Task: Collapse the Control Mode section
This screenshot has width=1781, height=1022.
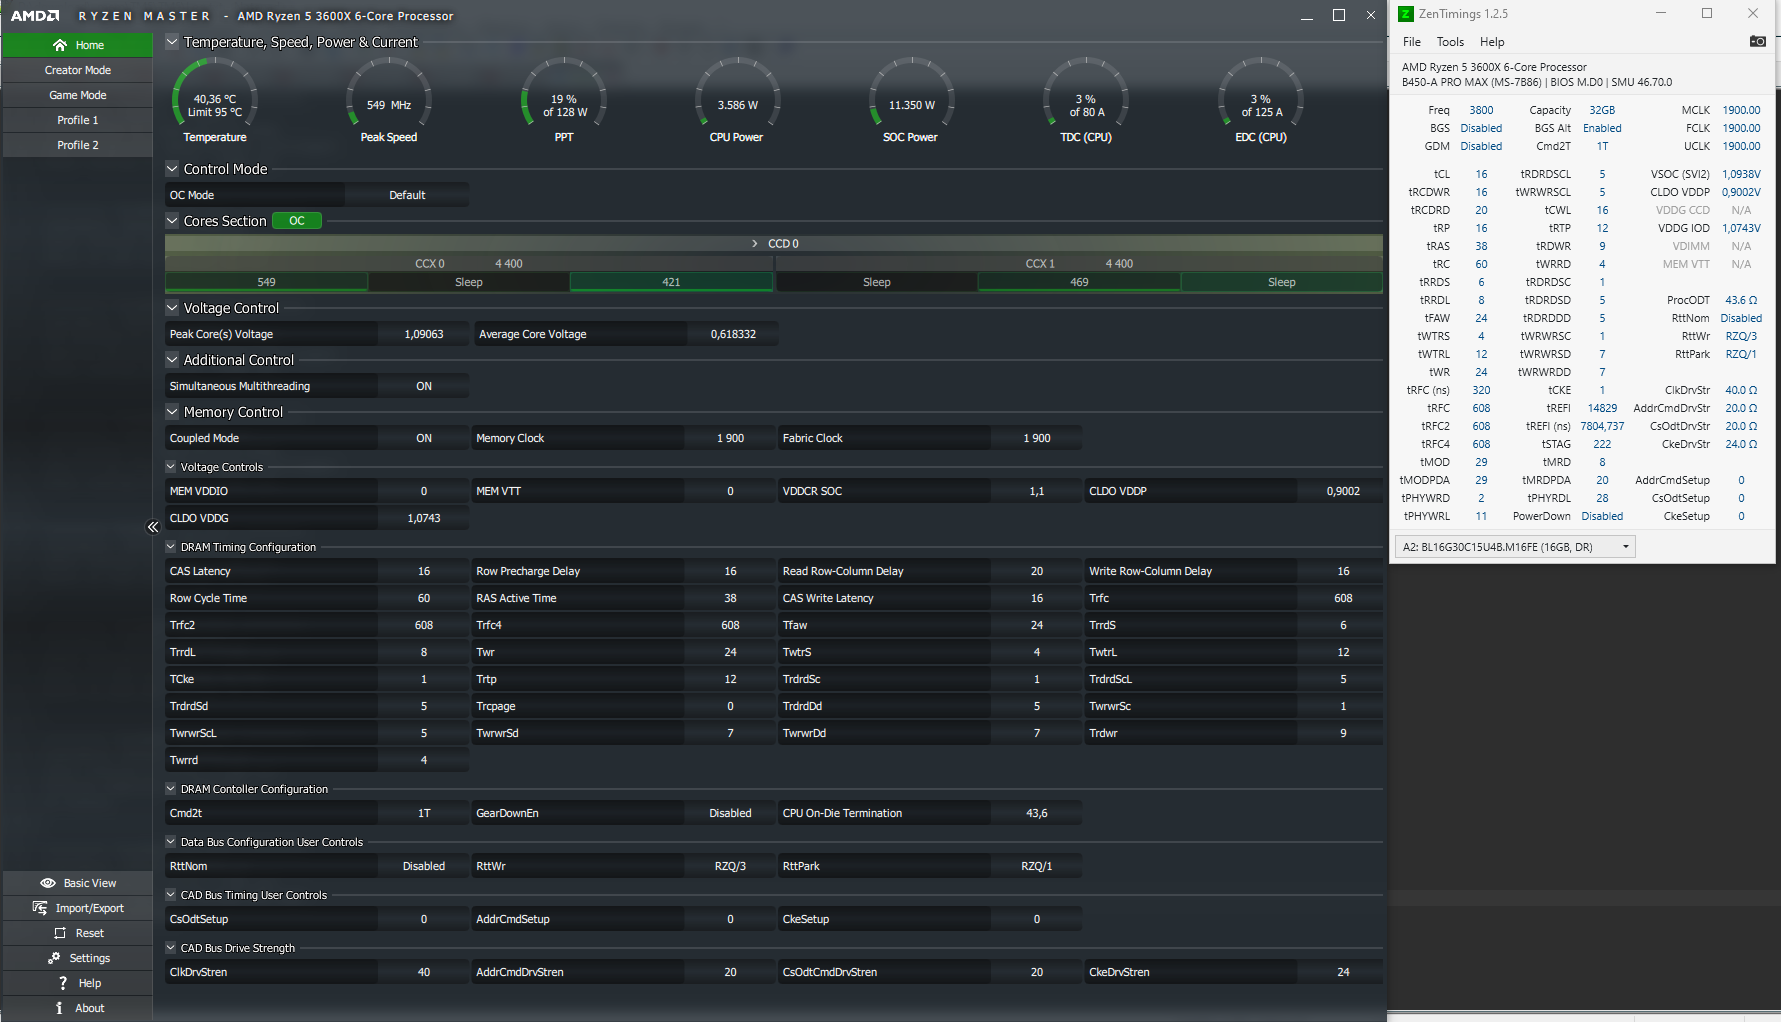Action: pos(172,169)
